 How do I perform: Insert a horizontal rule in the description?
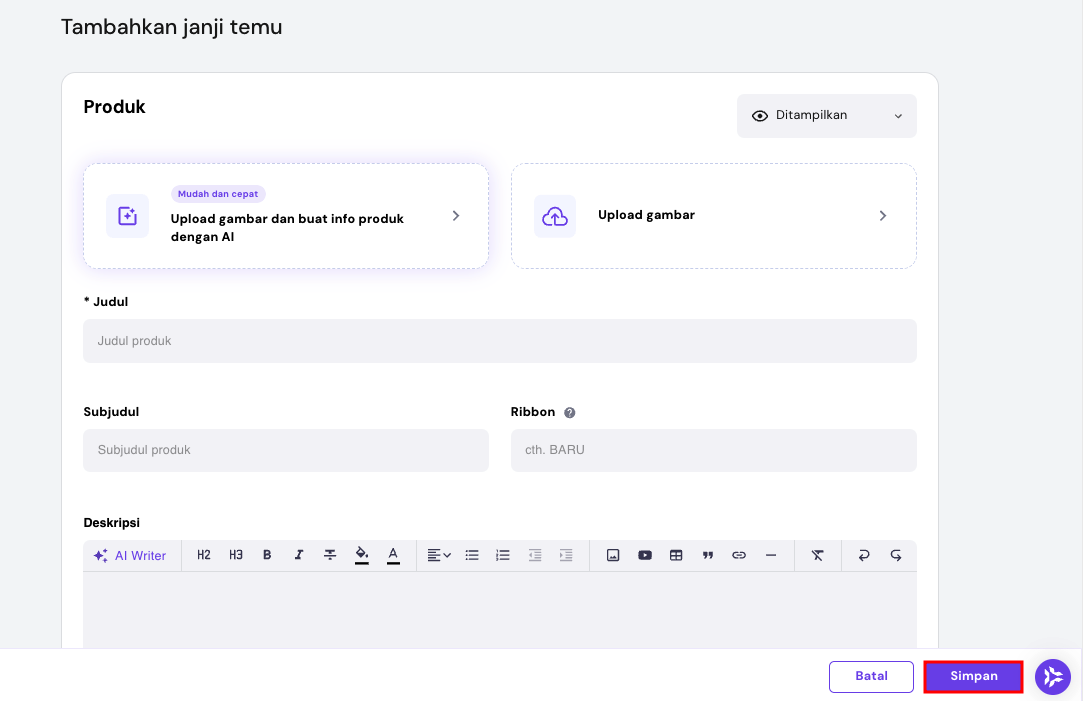pos(770,555)
